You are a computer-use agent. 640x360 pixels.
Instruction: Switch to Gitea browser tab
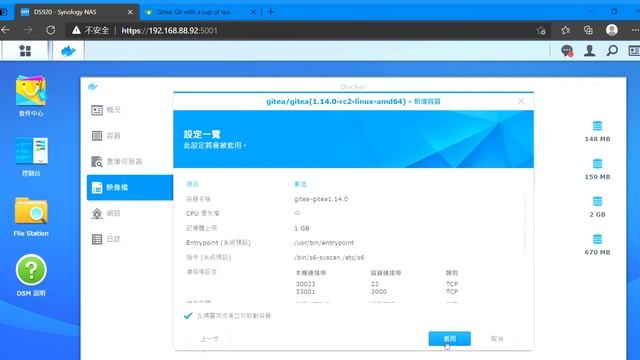[x=193, y=12]
